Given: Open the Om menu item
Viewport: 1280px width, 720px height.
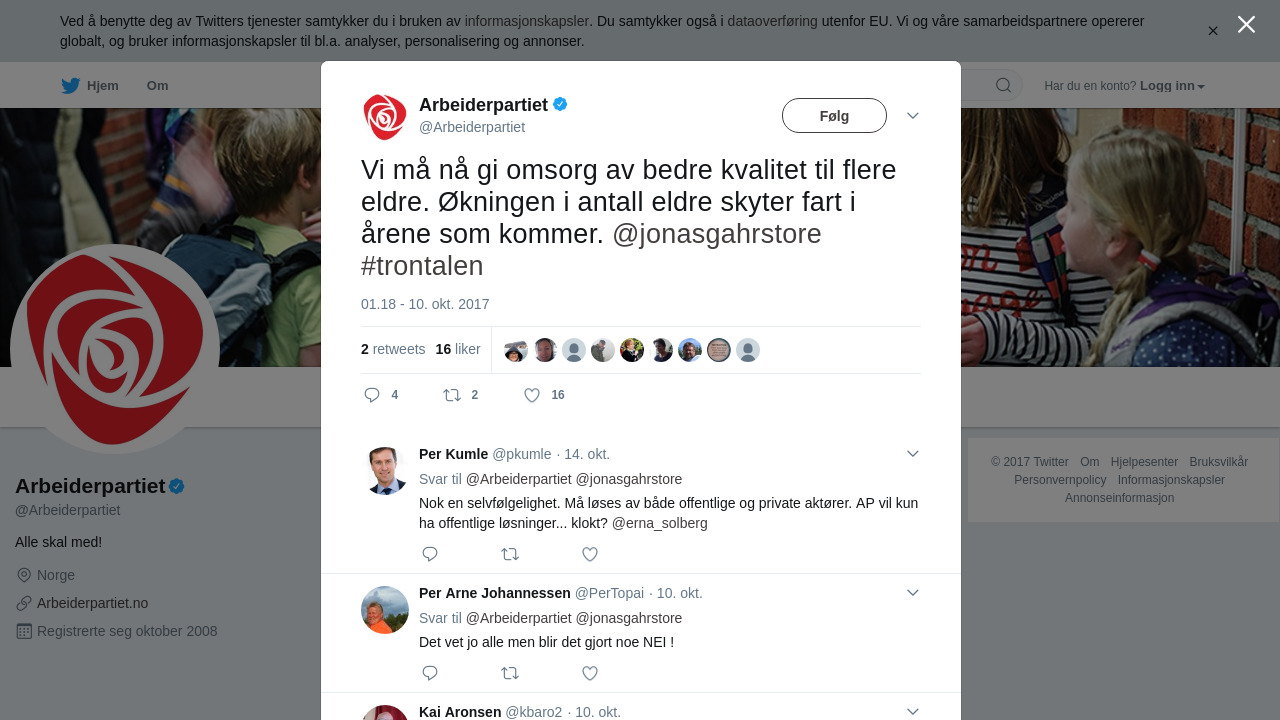Looking at the screenshot, I should [157, 86].
